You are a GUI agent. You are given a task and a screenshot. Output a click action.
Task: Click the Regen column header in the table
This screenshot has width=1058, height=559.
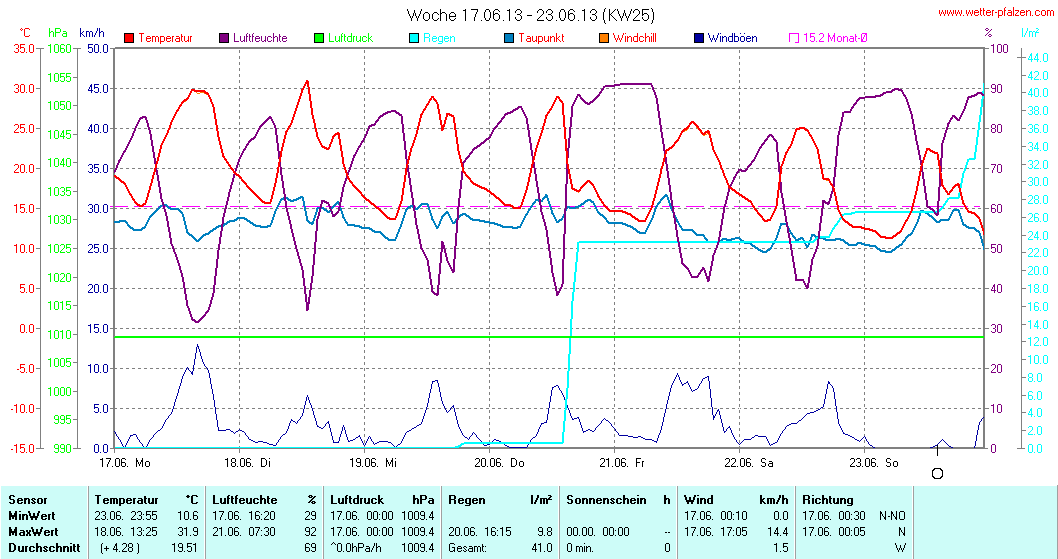(467, 500)
